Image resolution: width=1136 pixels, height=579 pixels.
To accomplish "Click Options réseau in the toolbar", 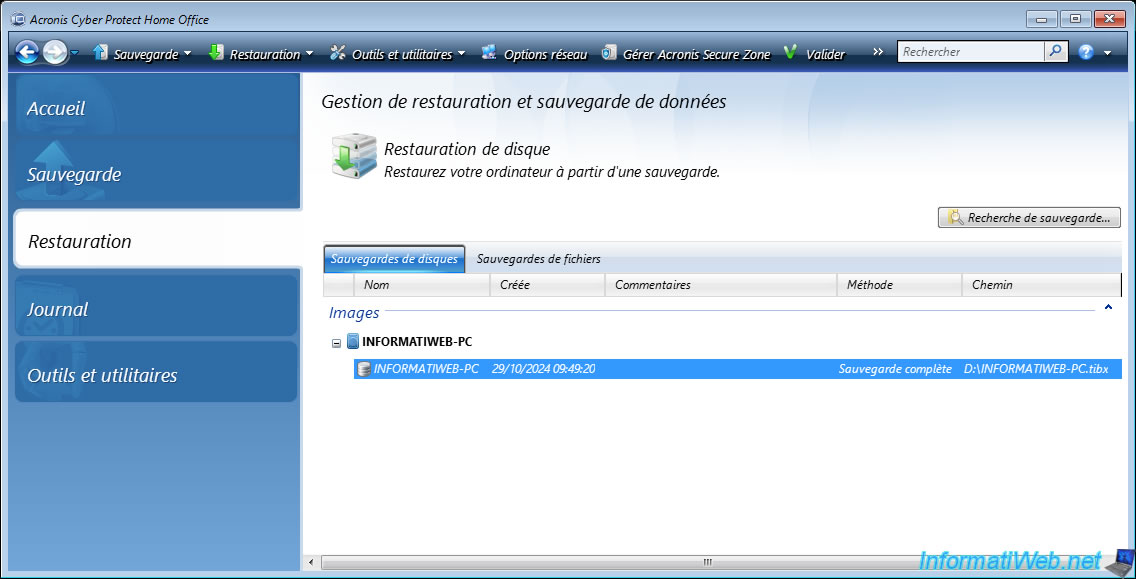I will 534,54.
